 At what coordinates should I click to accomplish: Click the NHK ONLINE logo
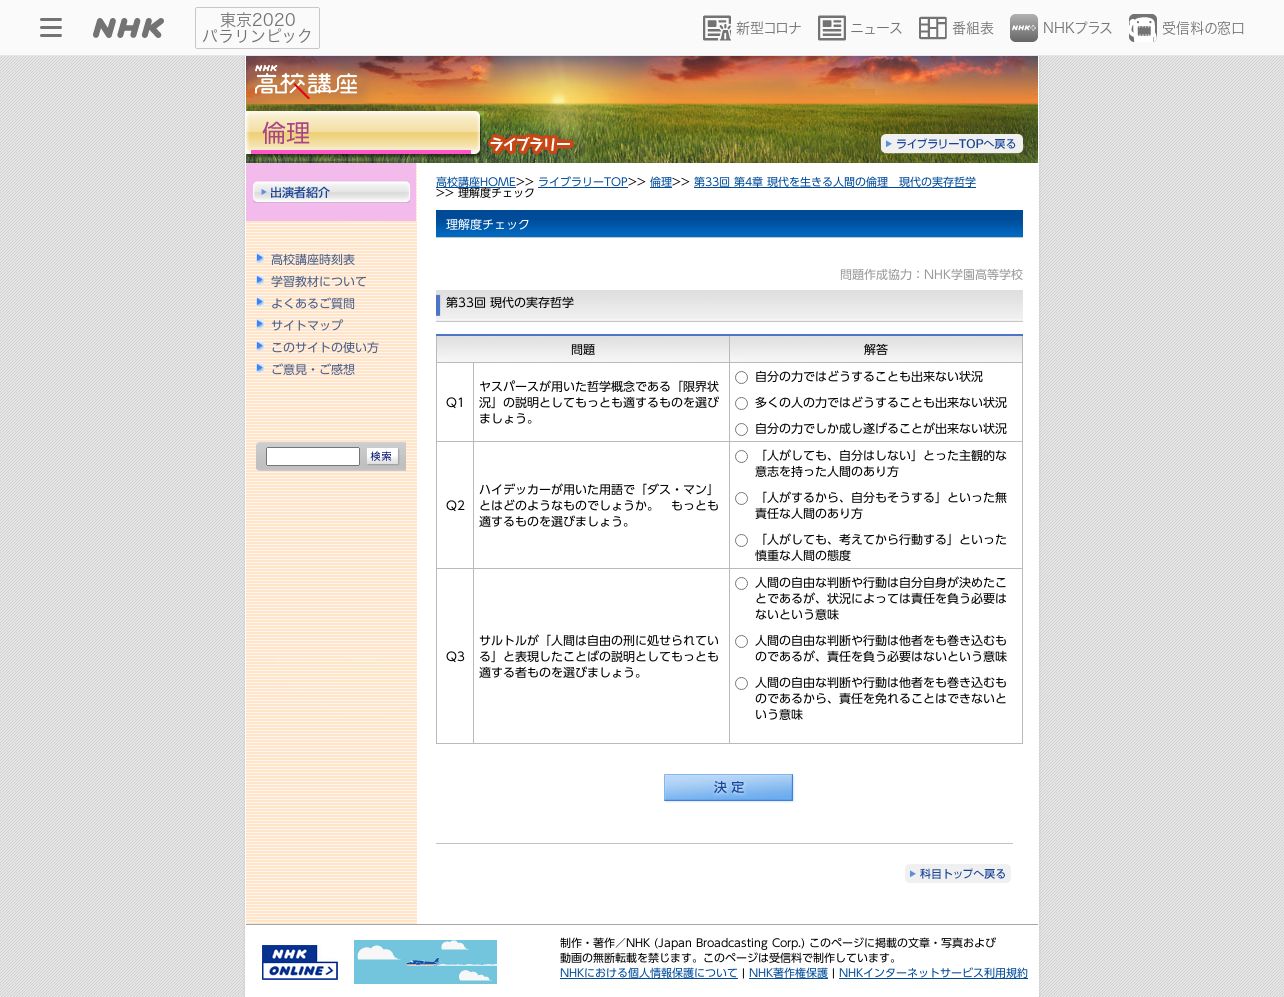(x=300, y=962)
